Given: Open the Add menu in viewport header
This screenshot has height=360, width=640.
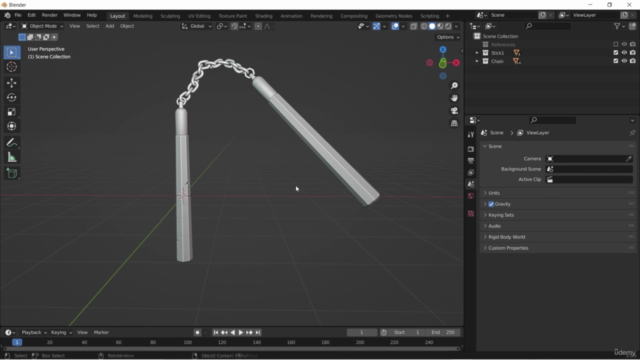Looking at the screenshot, I should [110, 26].
